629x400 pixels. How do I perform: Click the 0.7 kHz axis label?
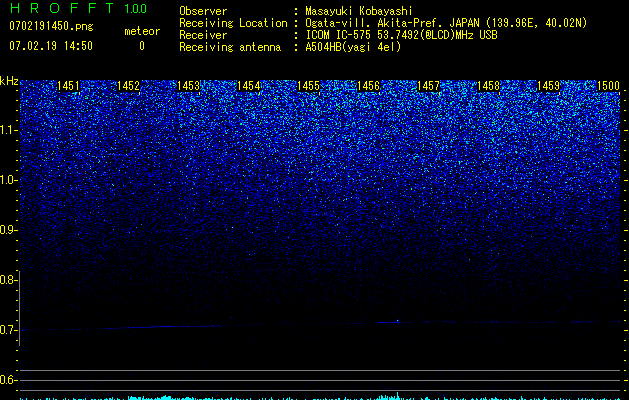(x=8, y=330)
